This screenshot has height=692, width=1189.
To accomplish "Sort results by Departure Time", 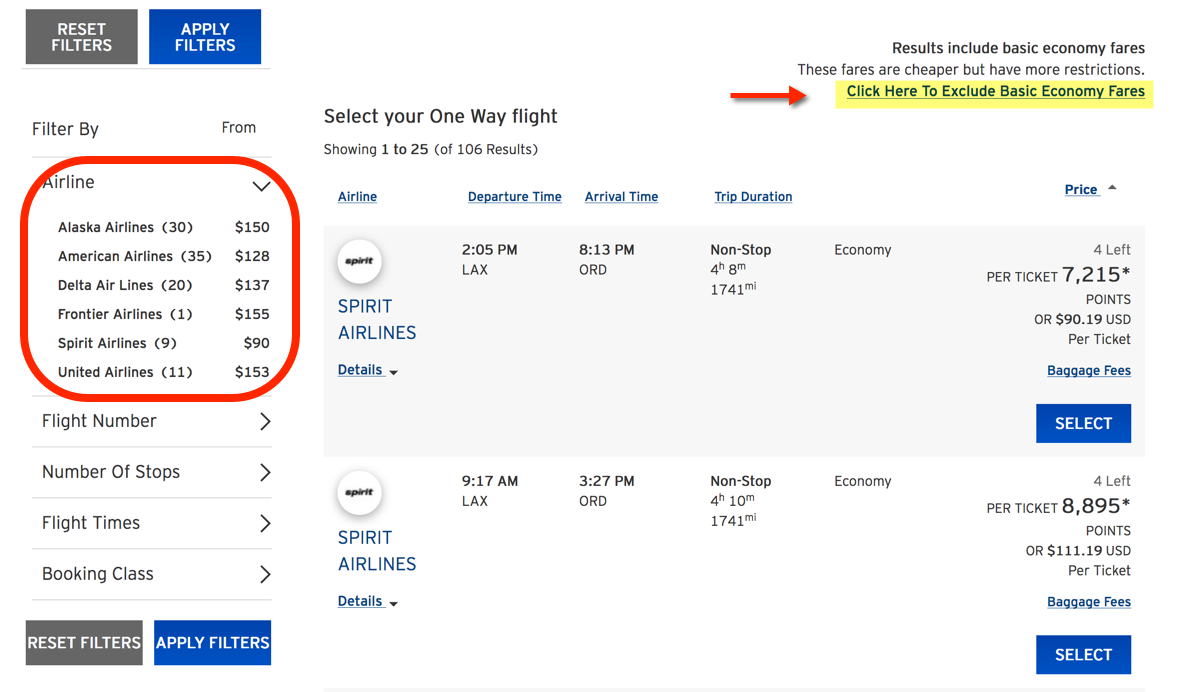I will [515, 196].
